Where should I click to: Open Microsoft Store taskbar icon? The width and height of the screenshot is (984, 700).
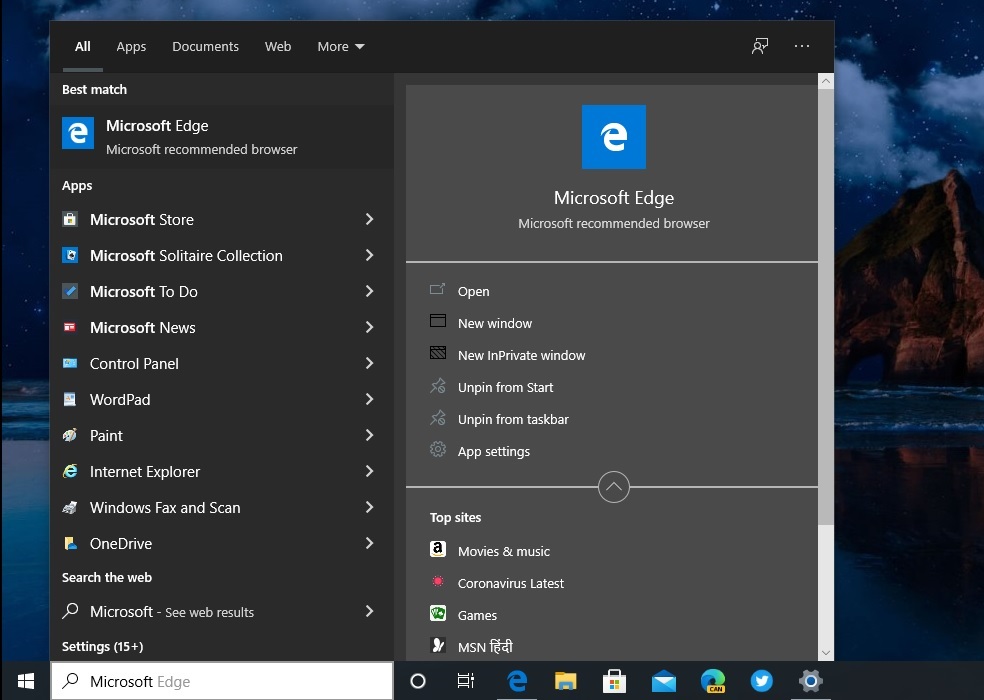[x=614, y=681]
